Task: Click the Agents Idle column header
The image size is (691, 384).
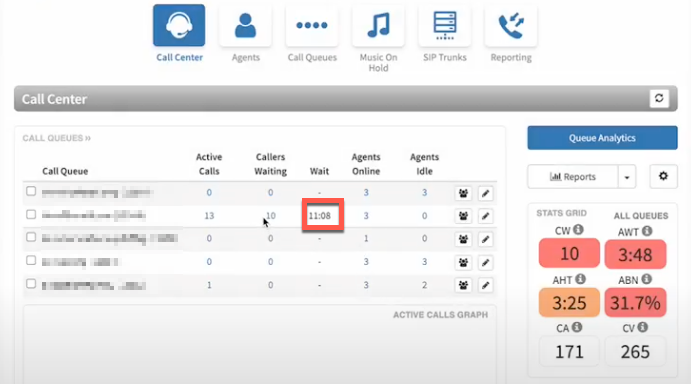Action: pyautogui.click(x=424, y=164)
